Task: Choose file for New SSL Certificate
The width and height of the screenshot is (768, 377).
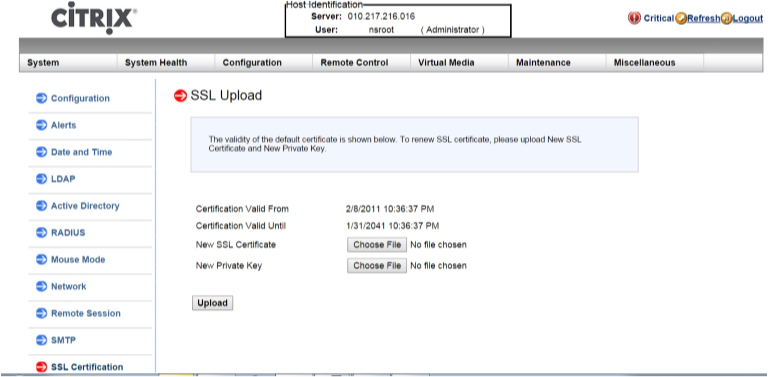Action: click(x=377, y=244)
